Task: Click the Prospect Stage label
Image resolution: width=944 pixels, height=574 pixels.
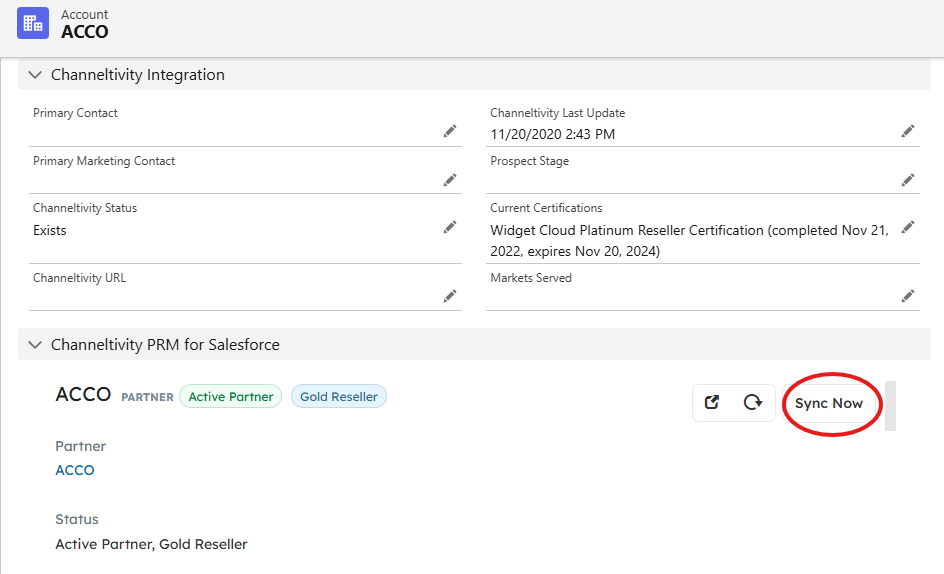Action: [x=530, y=161]
